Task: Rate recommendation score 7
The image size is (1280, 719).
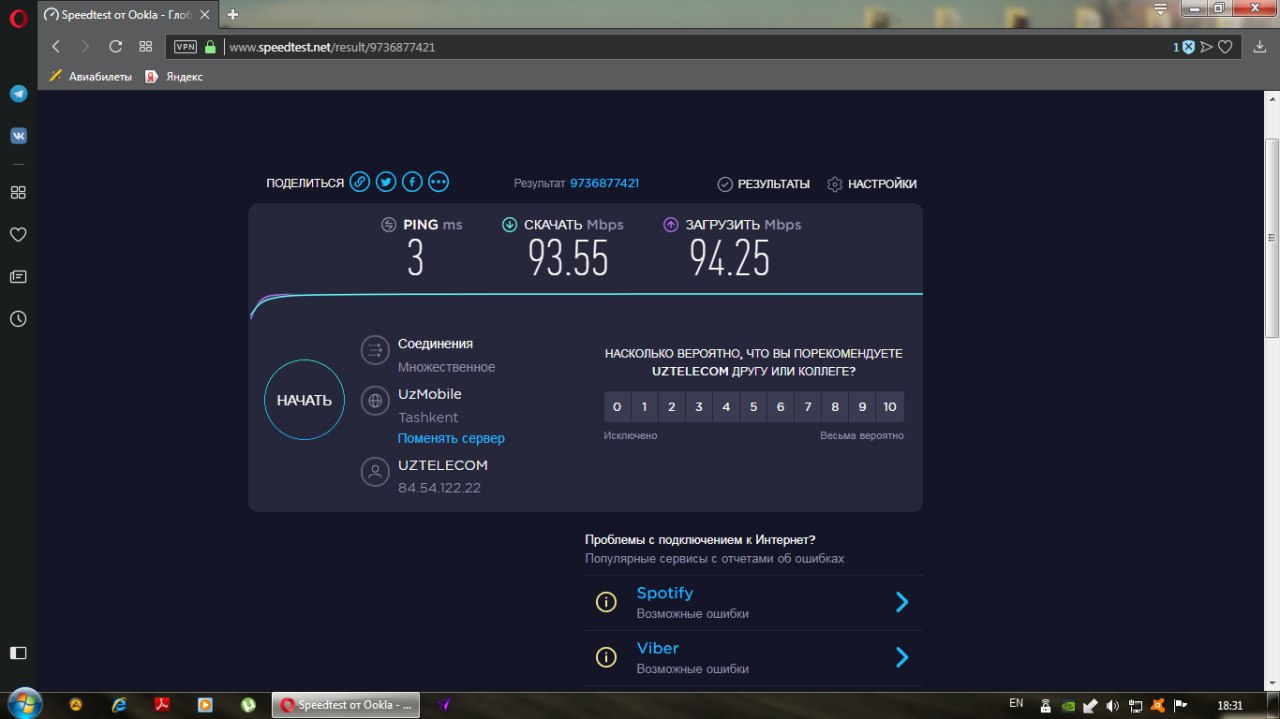Action: click(808, 407)
